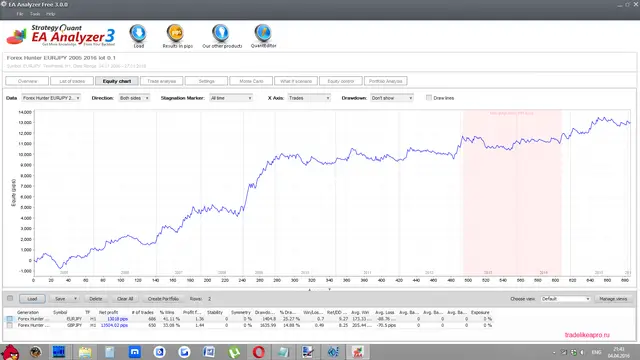Viewport: 640px width, 360px height.
Task: Click the Save button
Action: coord(60,299)
